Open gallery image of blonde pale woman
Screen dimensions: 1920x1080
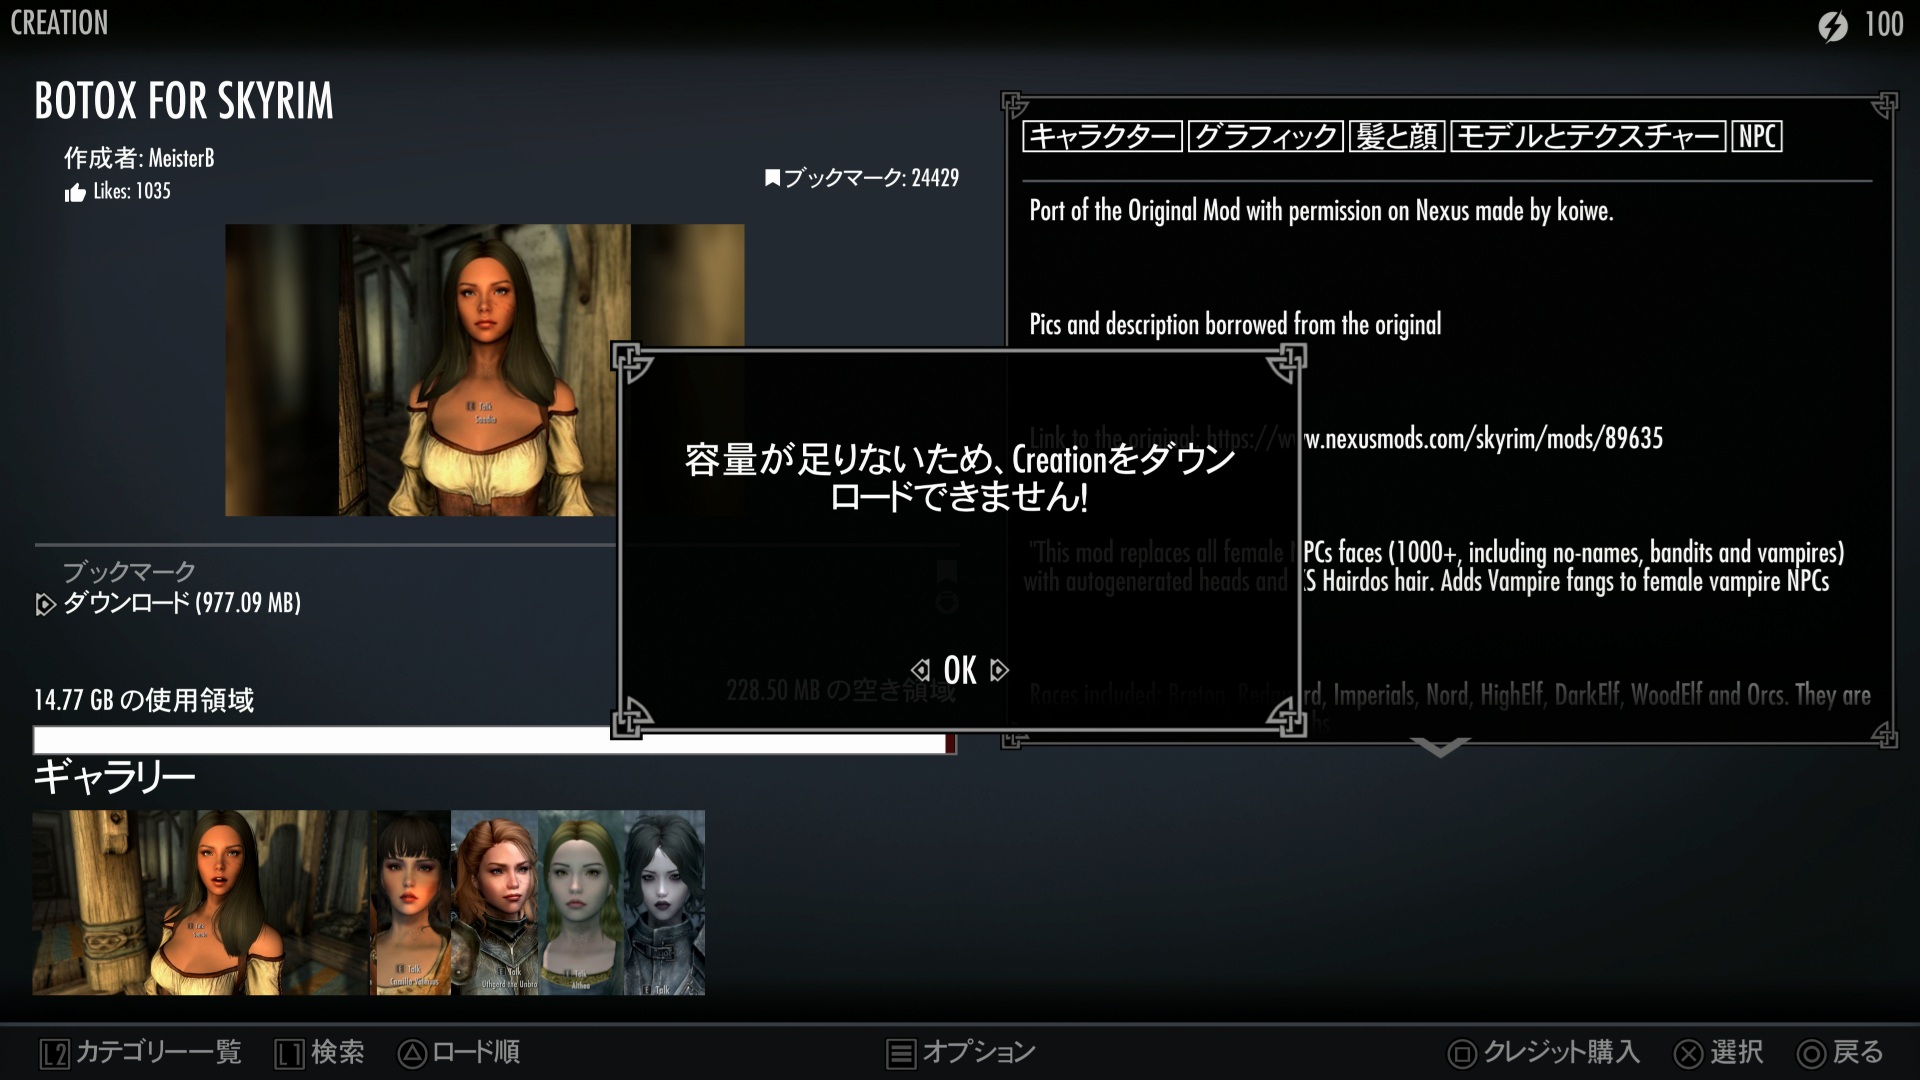pos(581,902)
